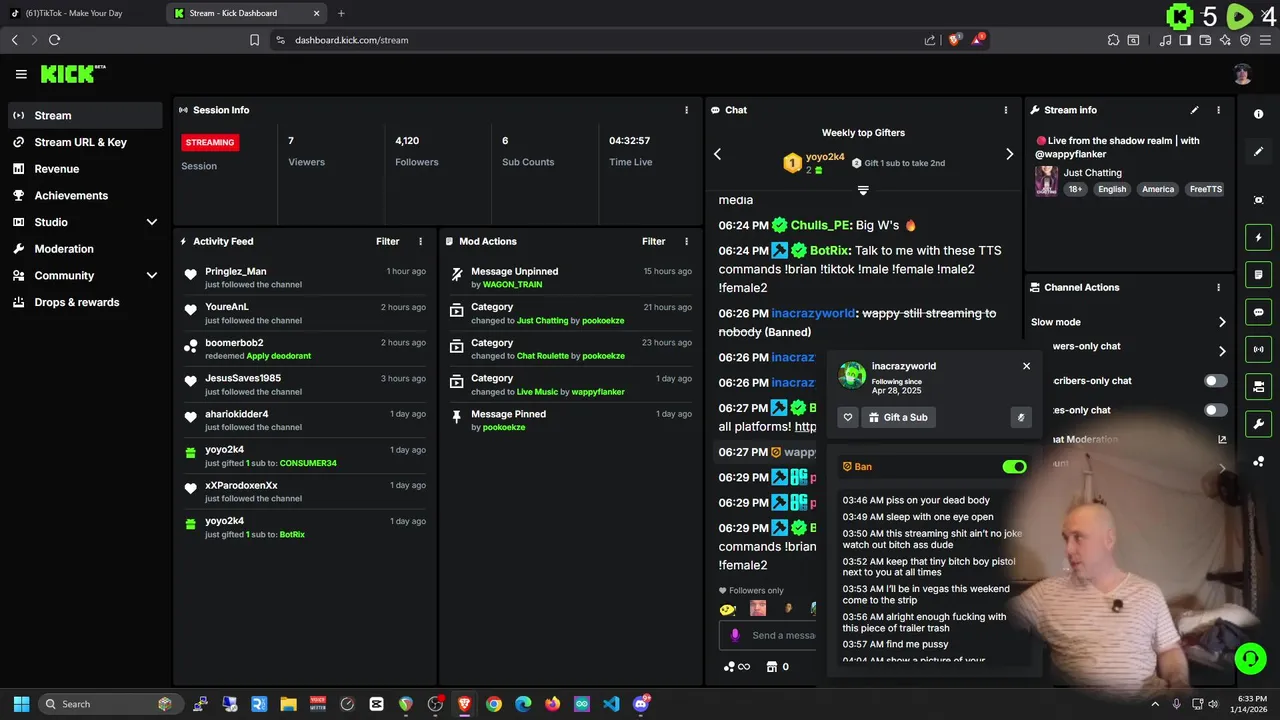Click the CONSUMER34 link in Activity Feed

click(x=308, y=463)
